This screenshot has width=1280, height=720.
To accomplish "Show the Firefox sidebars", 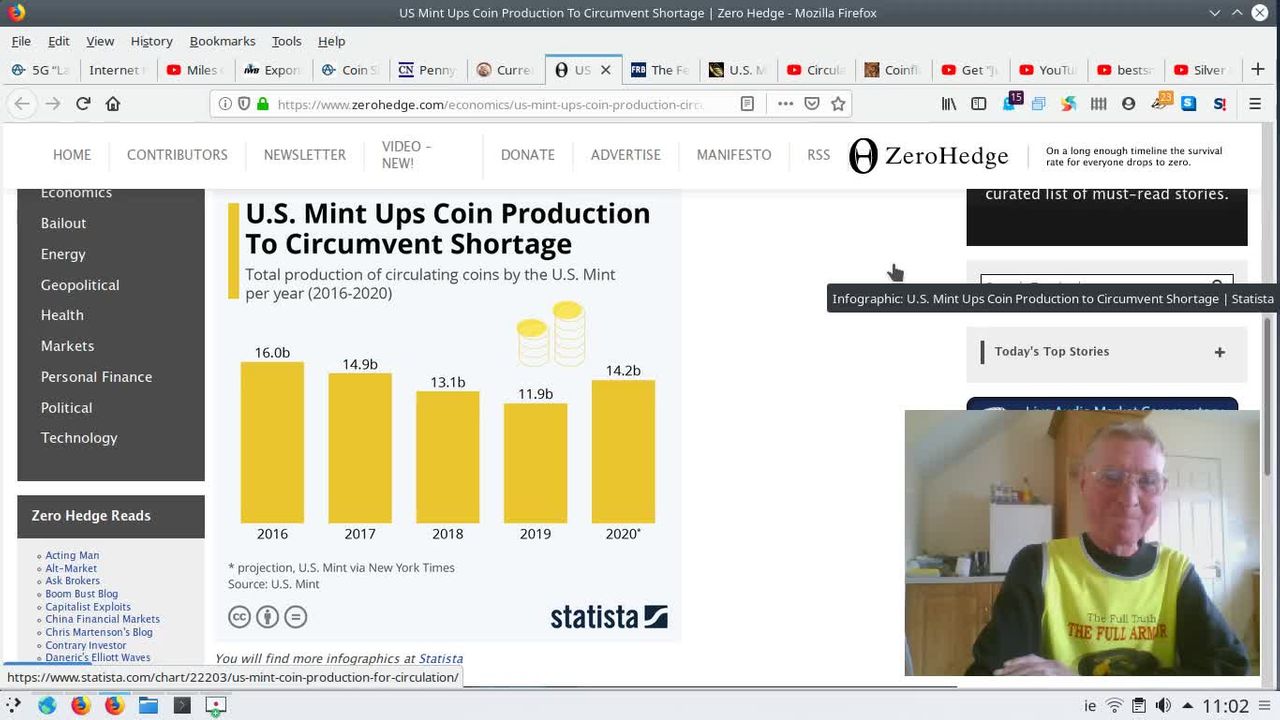I will pyautogui.click(x=979, y=104).
